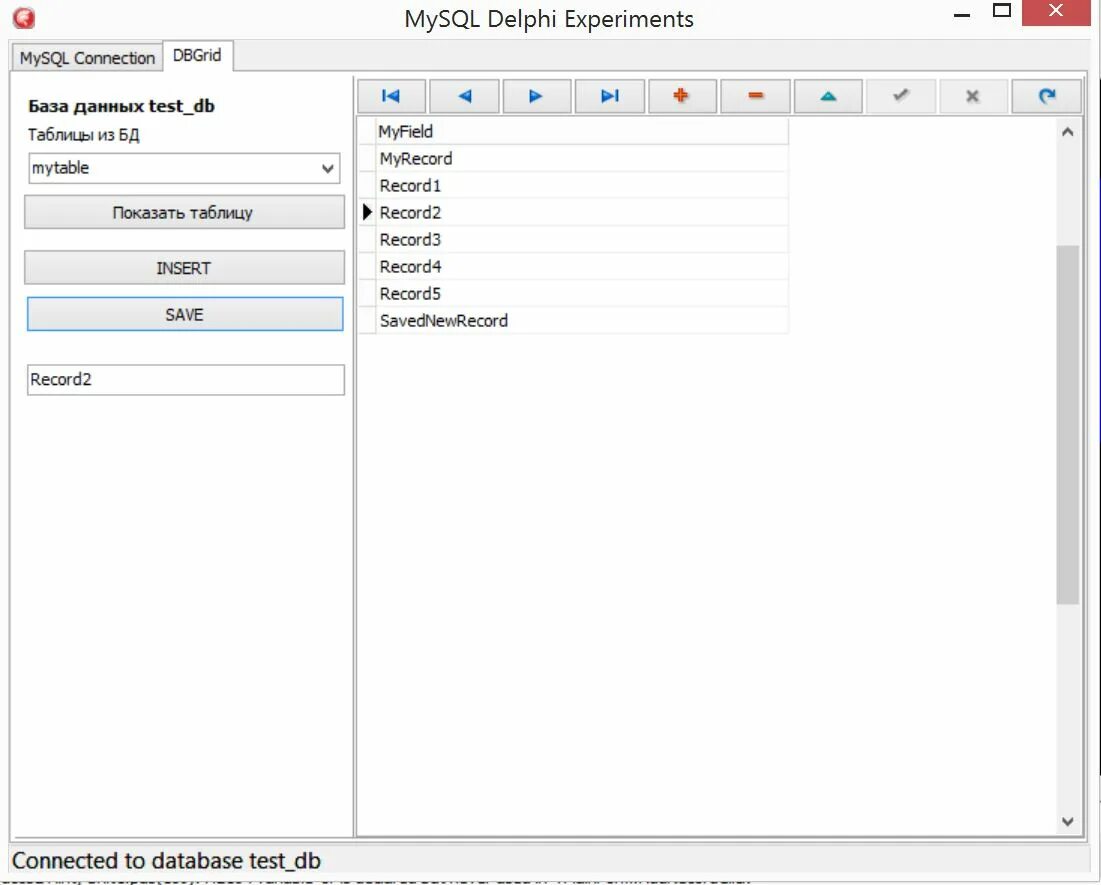Select the Record3 row in grid

(x=581, y=240)
